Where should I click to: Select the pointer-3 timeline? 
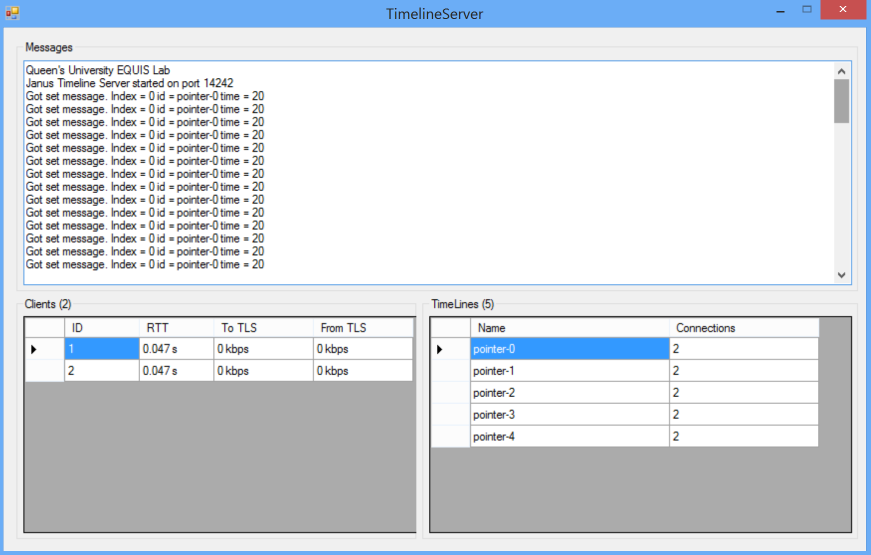570,414
